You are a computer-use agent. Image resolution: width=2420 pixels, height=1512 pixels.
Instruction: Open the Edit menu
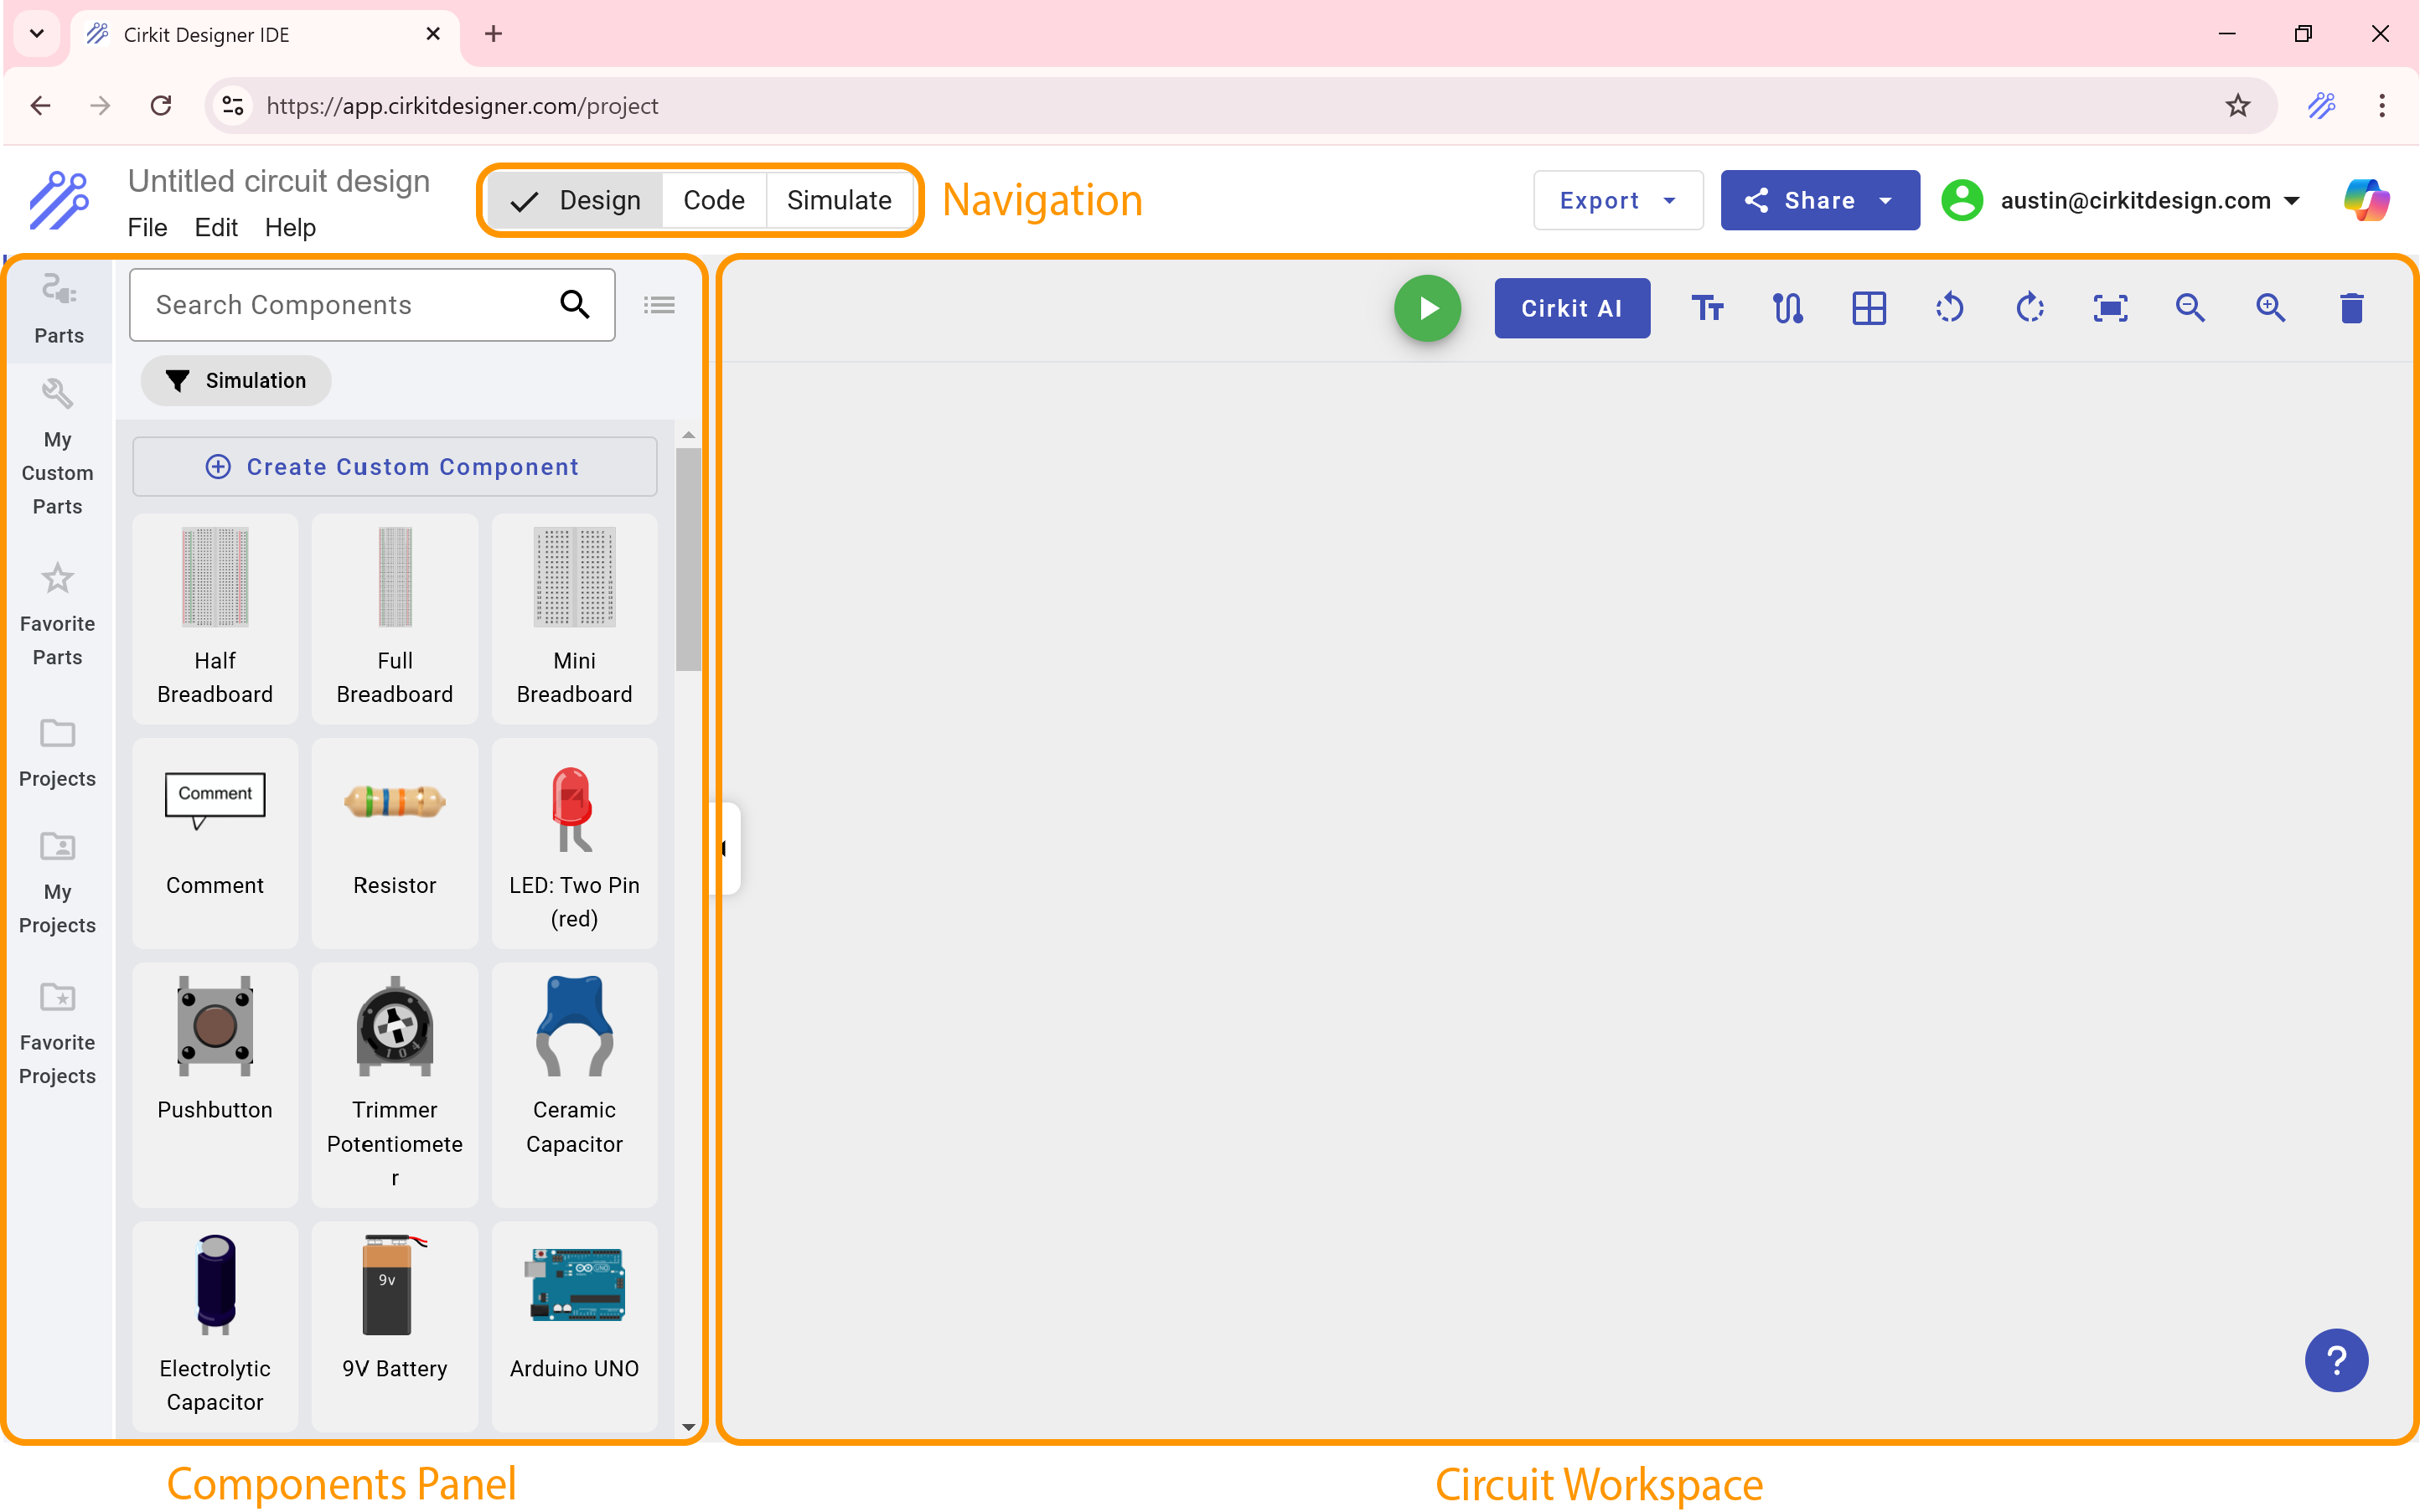coord(216,227)
